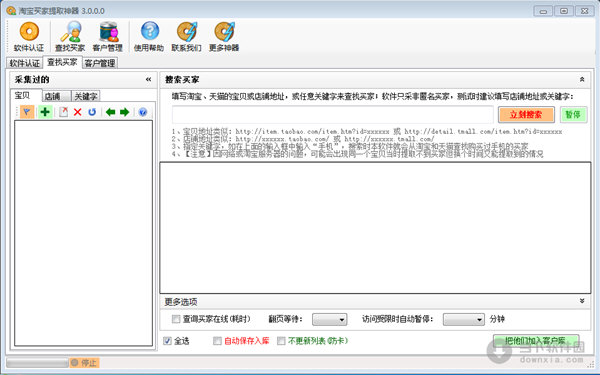Screen dimensions: 600x375
Task: Expand the 更多选项 section
Action: pos(582,301)
